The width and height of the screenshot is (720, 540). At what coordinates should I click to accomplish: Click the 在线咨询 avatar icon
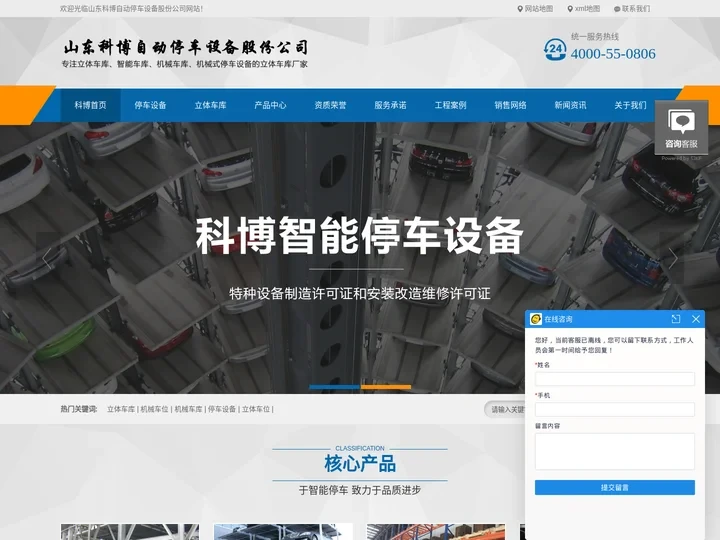pos(535,319)
